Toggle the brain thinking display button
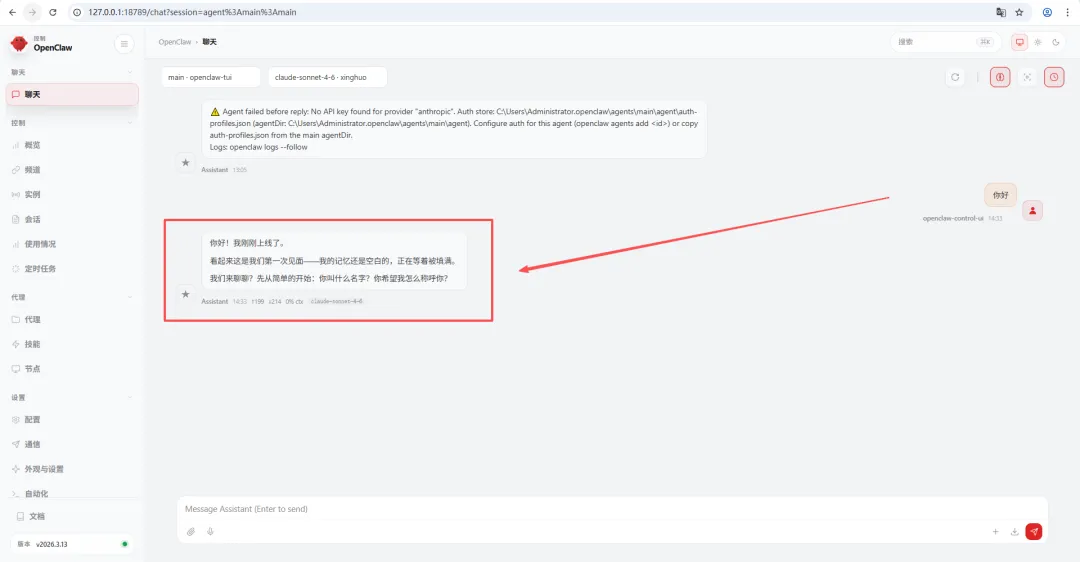This screenshot has width=1080, height=562. point(1000,77)
